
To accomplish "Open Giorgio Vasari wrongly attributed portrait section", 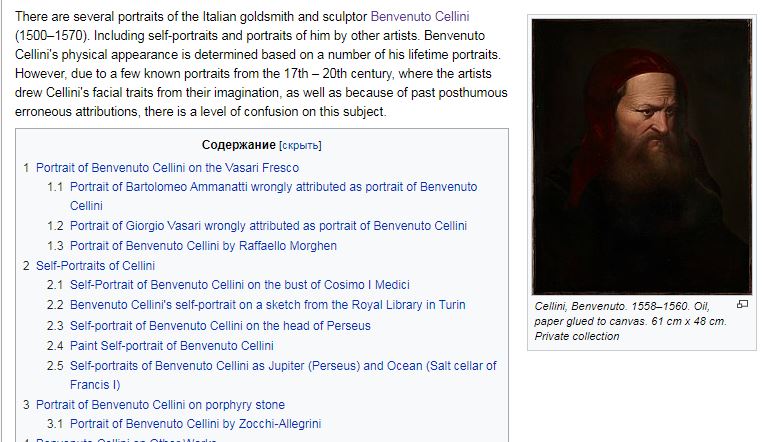I will pyautogui.click(x=268, y=226).
